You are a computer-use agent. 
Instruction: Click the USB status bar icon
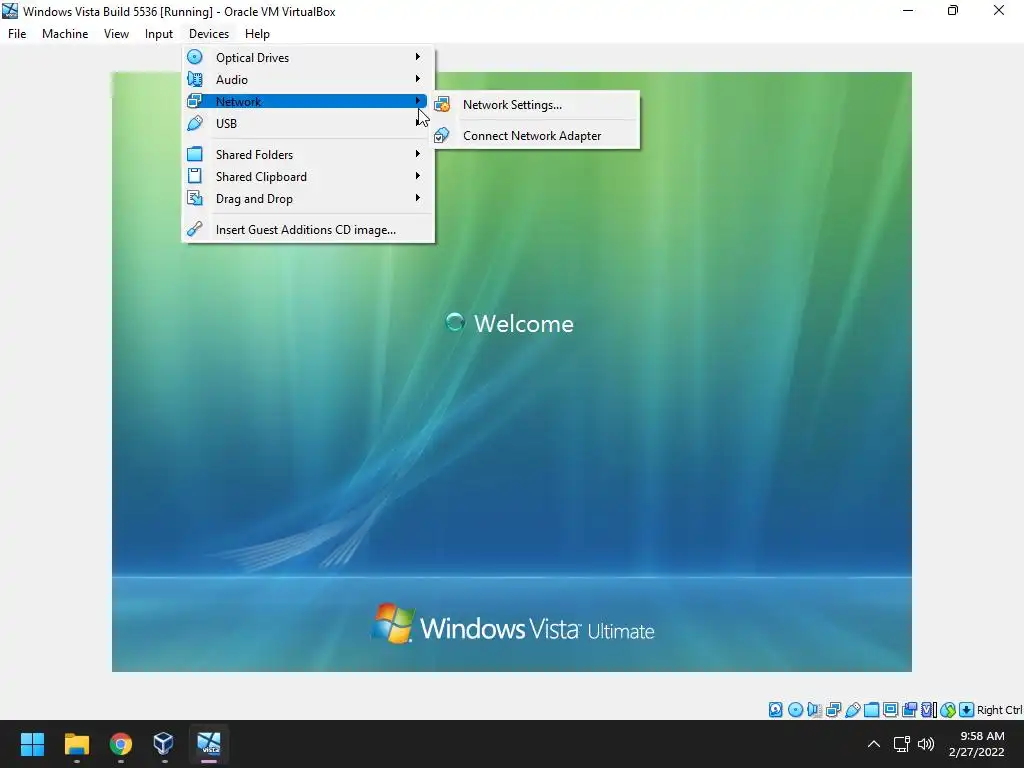pos(852,710)
